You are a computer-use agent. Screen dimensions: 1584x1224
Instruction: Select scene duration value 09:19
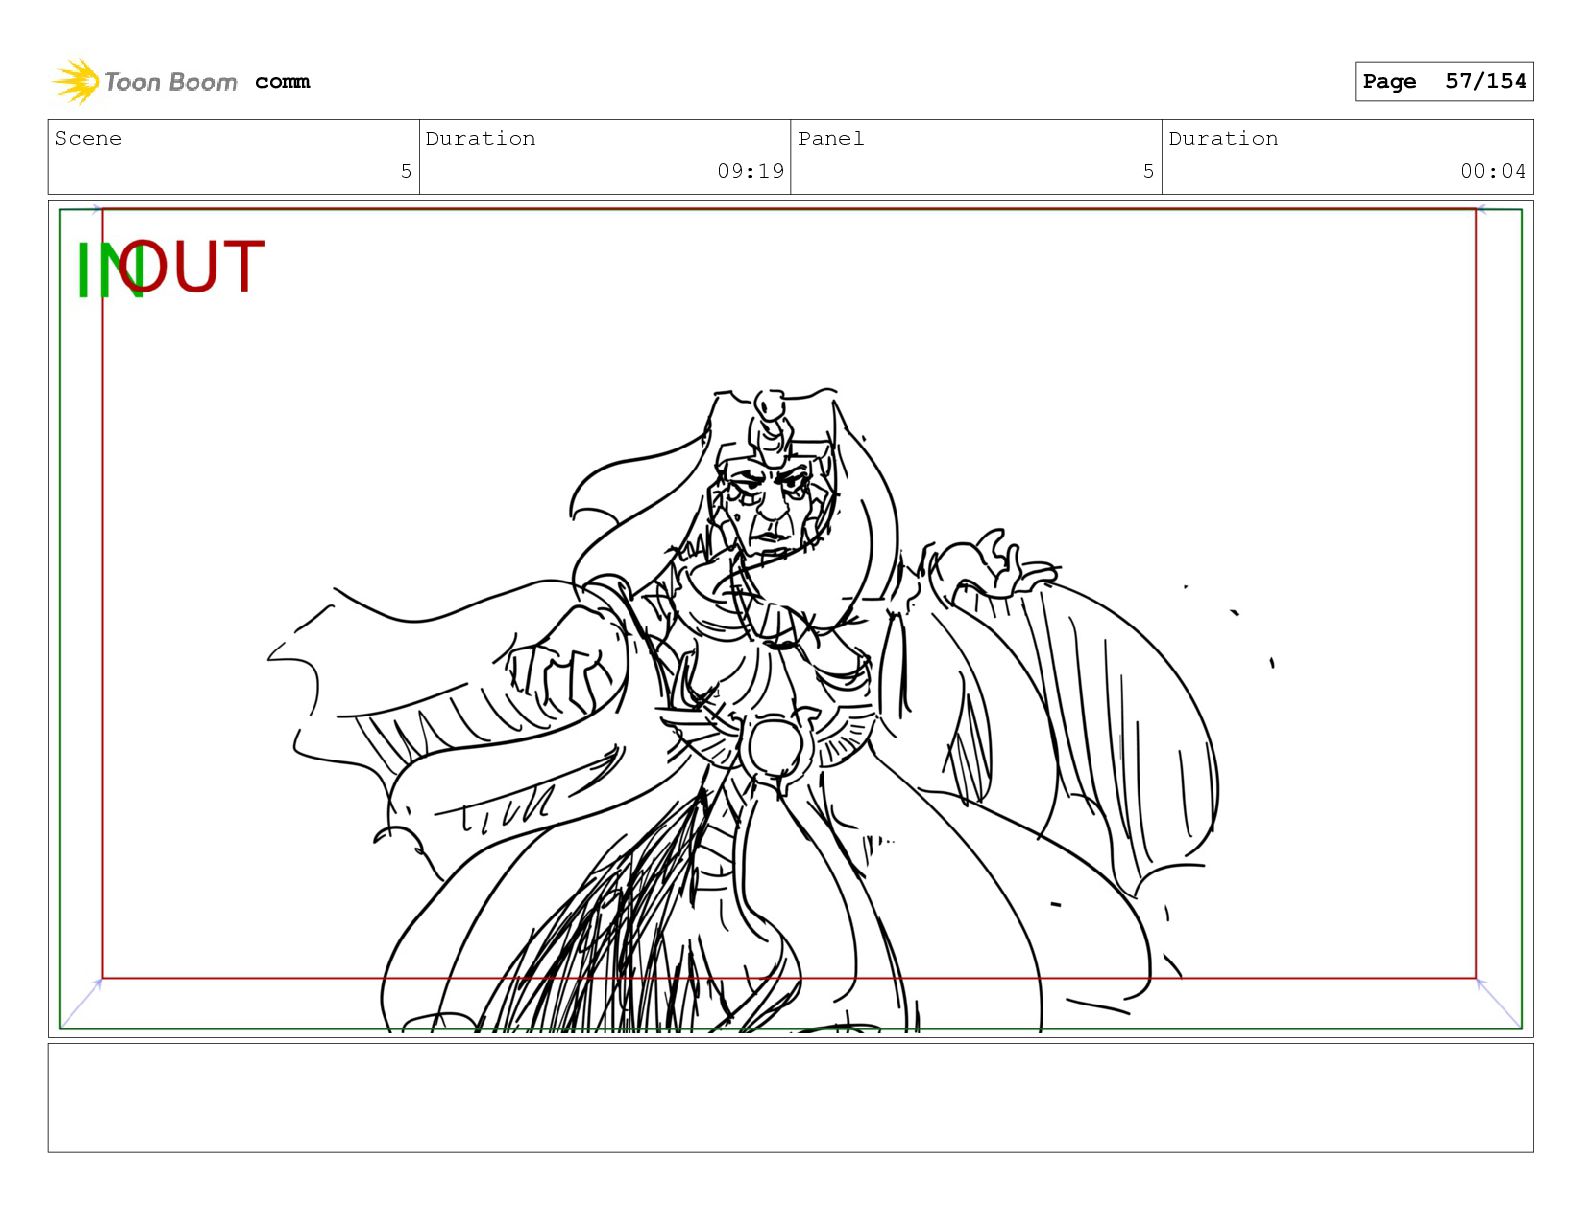[750, 171]
